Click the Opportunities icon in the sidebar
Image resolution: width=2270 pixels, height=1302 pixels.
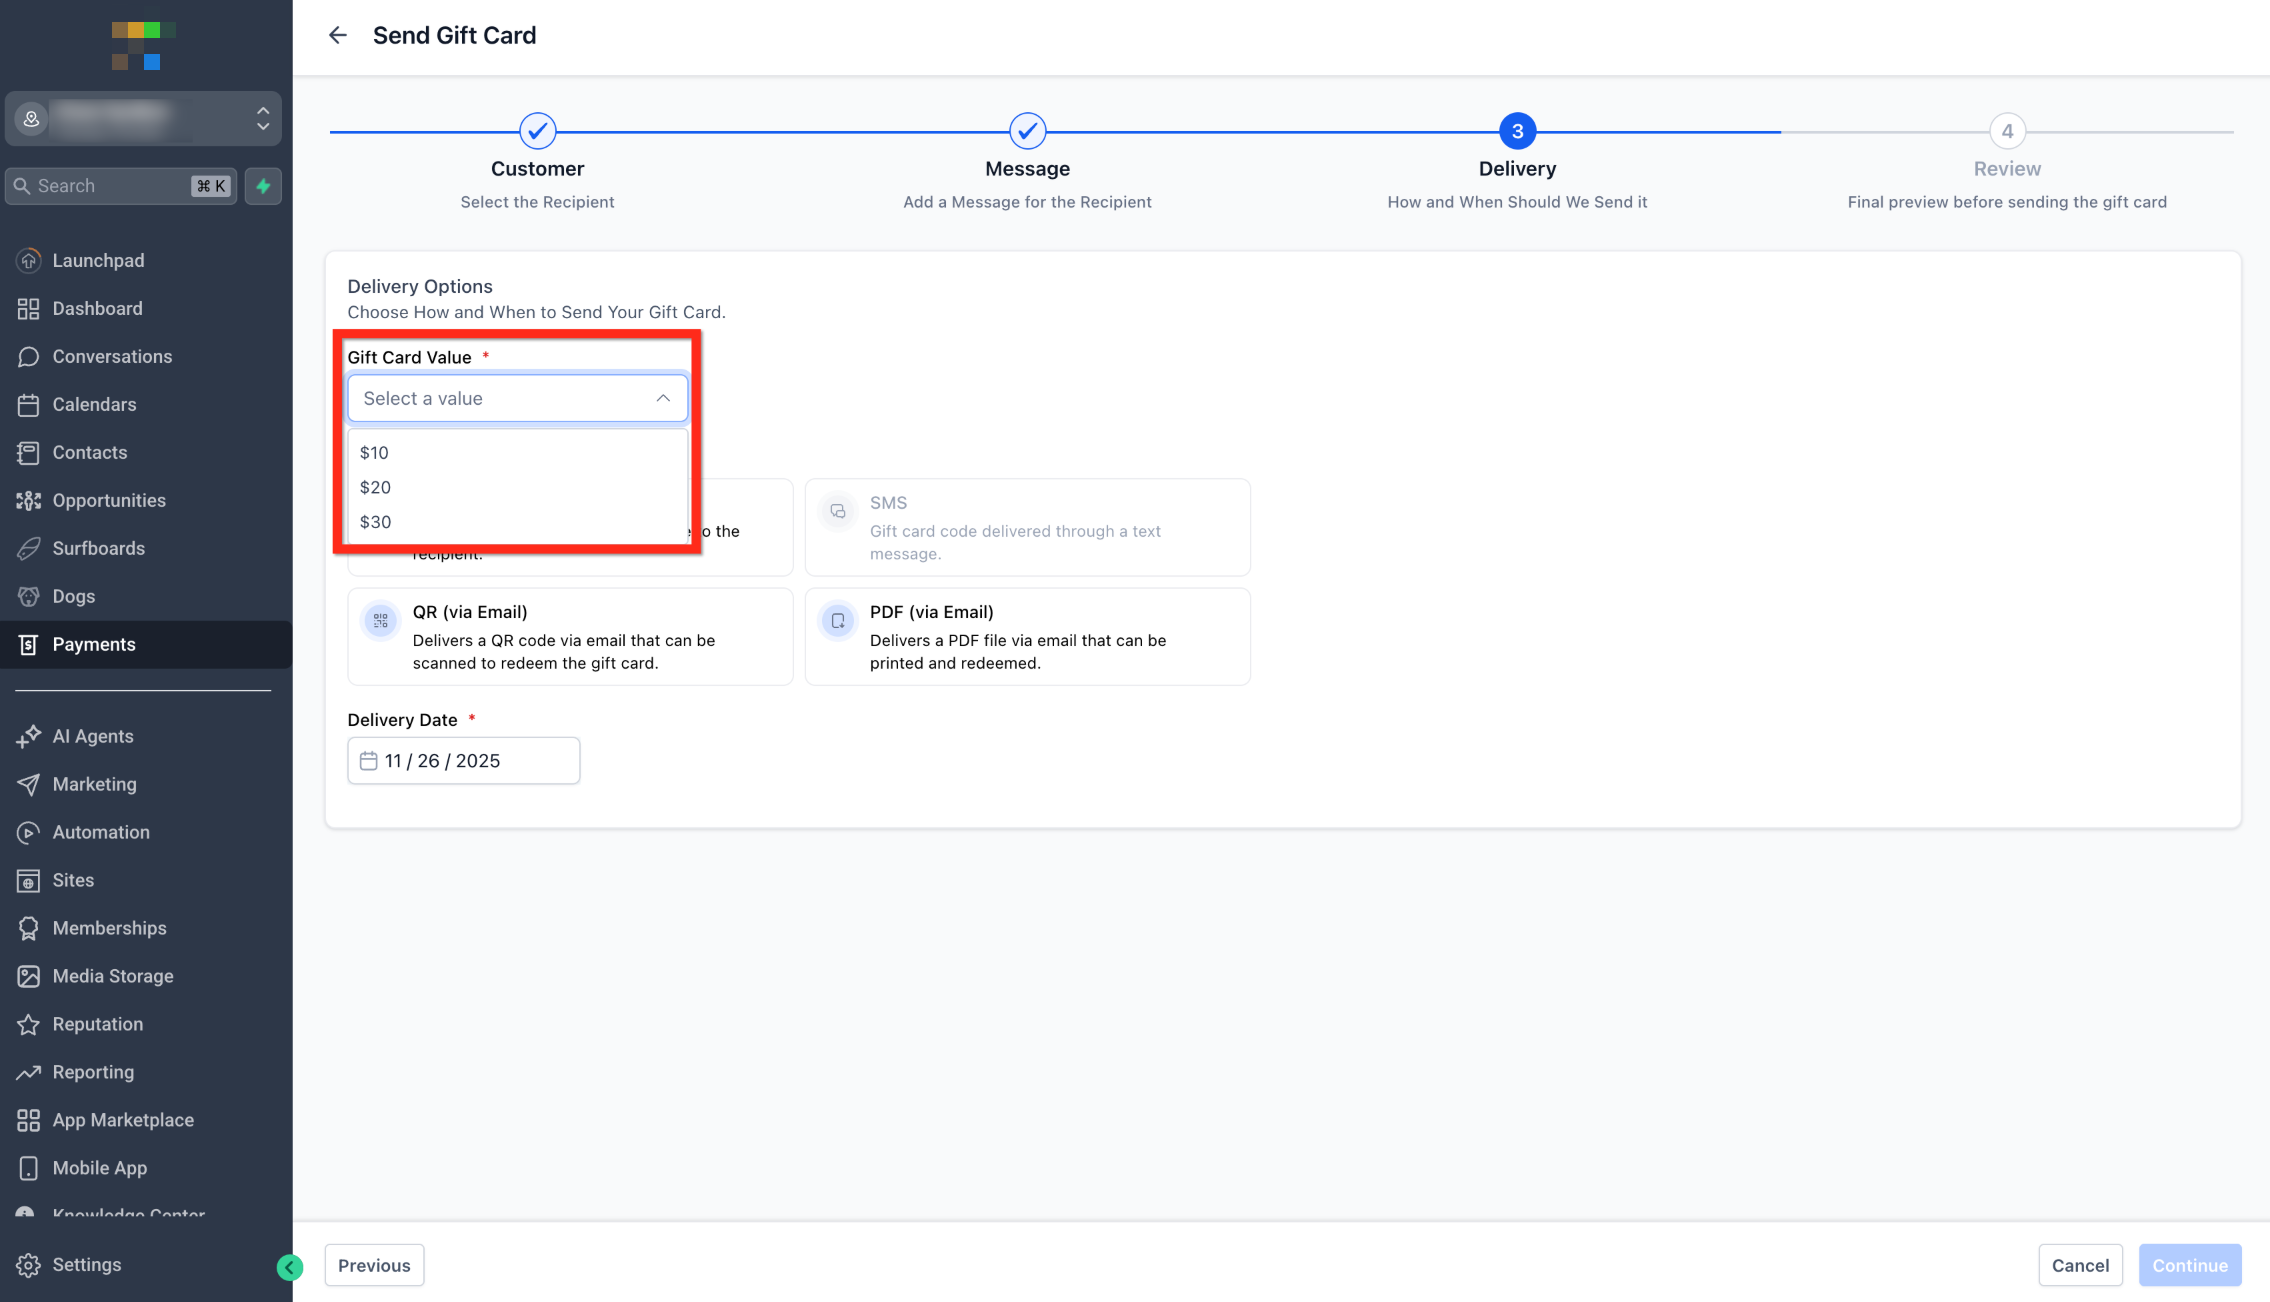coord(28,501)
